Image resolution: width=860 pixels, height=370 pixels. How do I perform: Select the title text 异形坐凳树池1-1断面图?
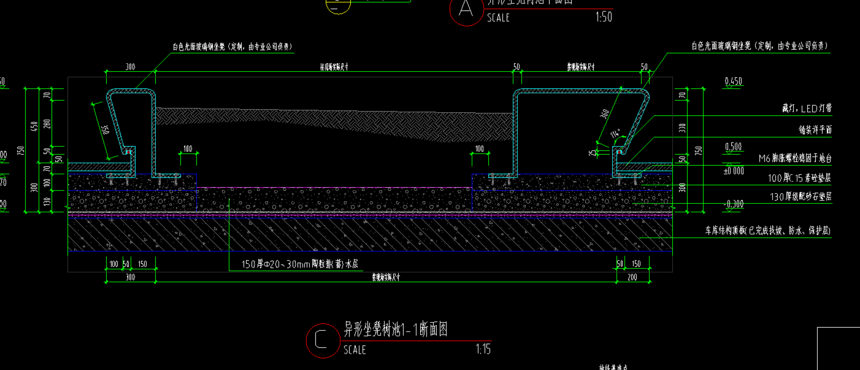point(396,329)
